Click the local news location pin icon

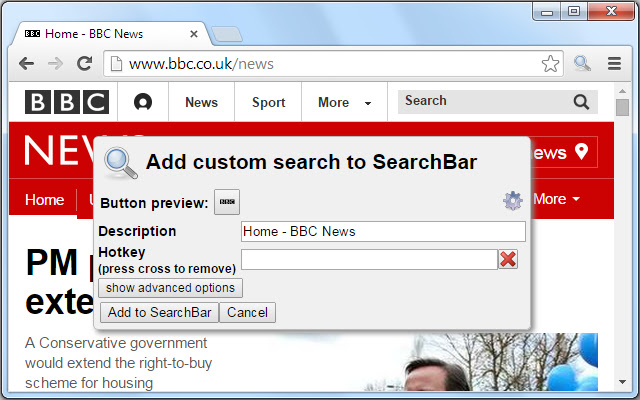(x=581, y=152)
